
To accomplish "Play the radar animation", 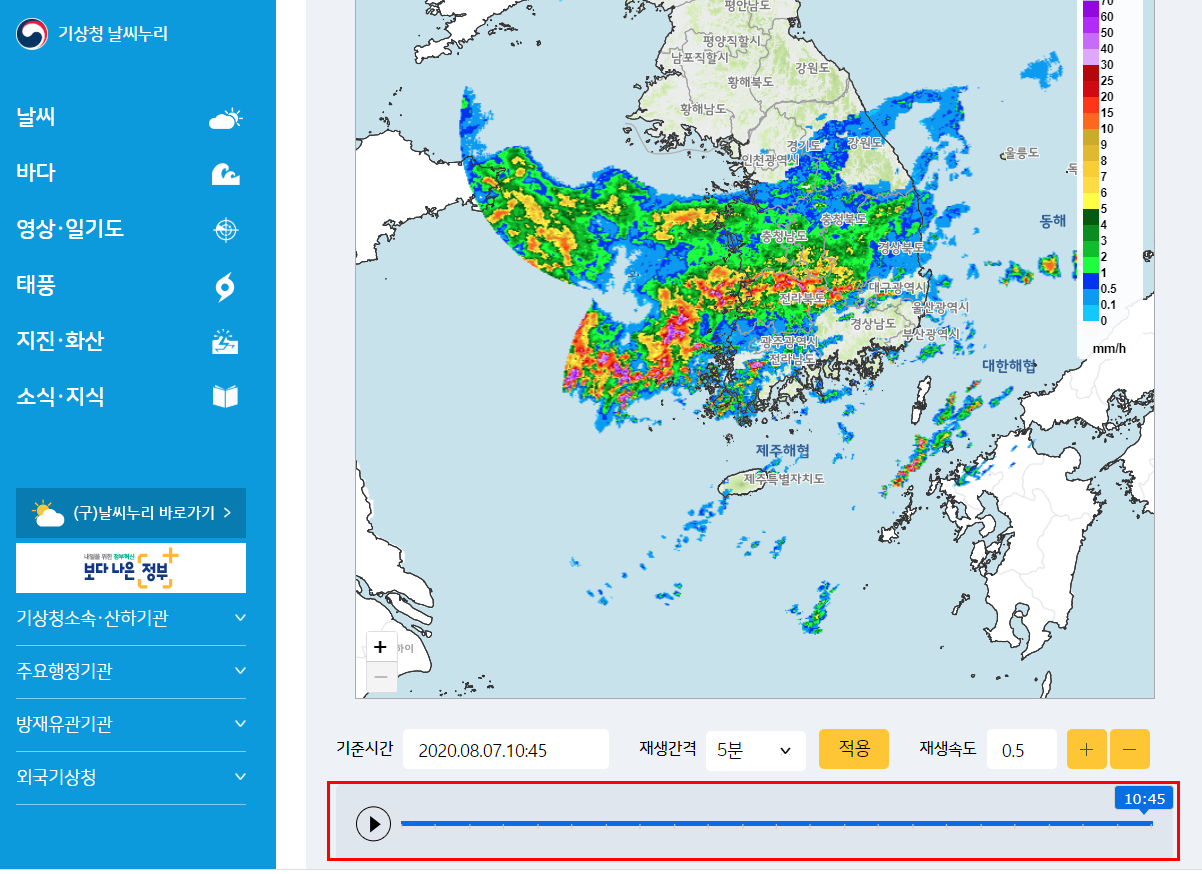I will tap(374, 824).
